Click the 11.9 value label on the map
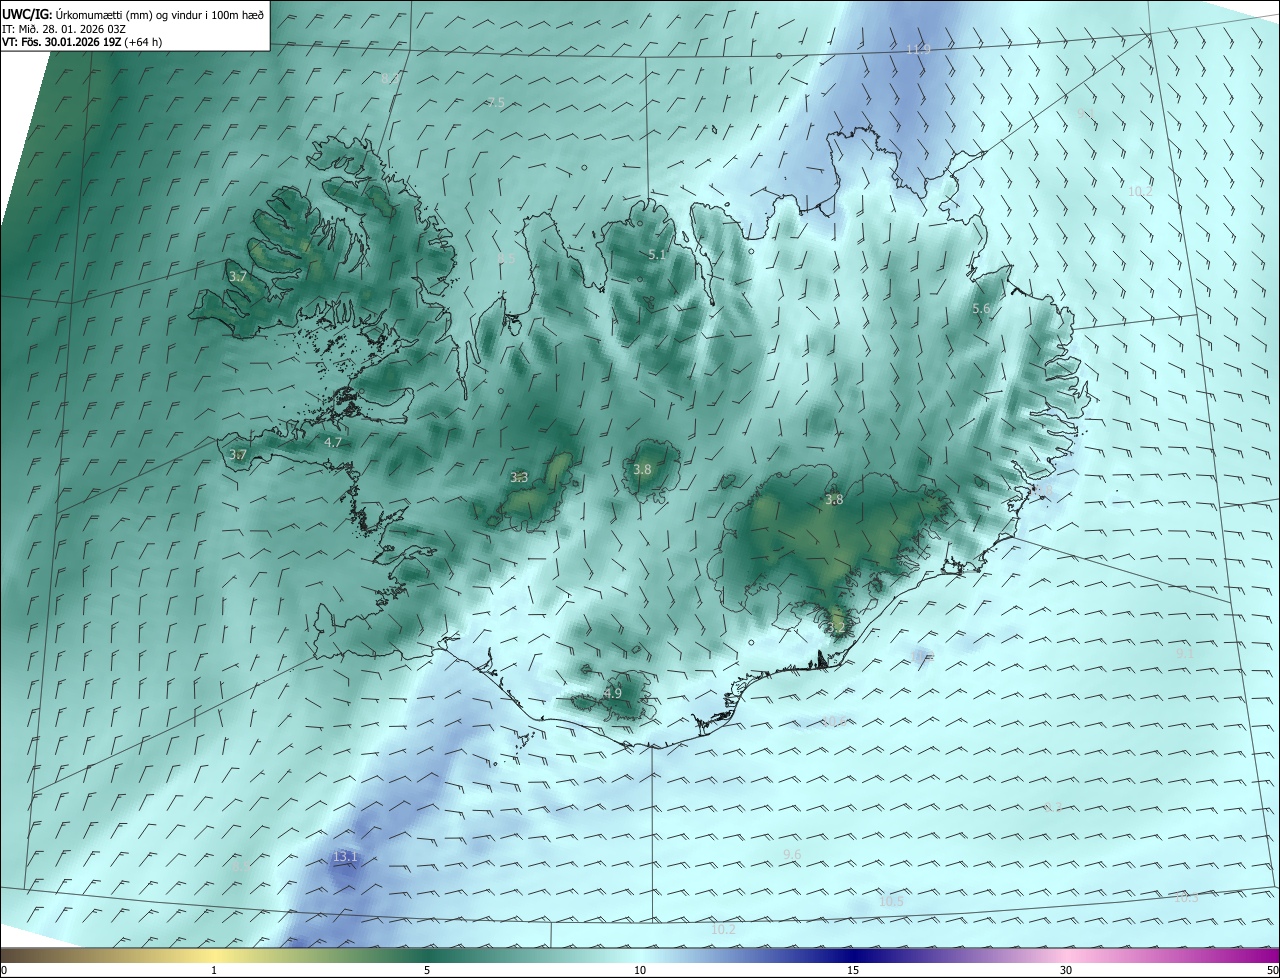1280x978 pixels. click(x=918, y=49)
